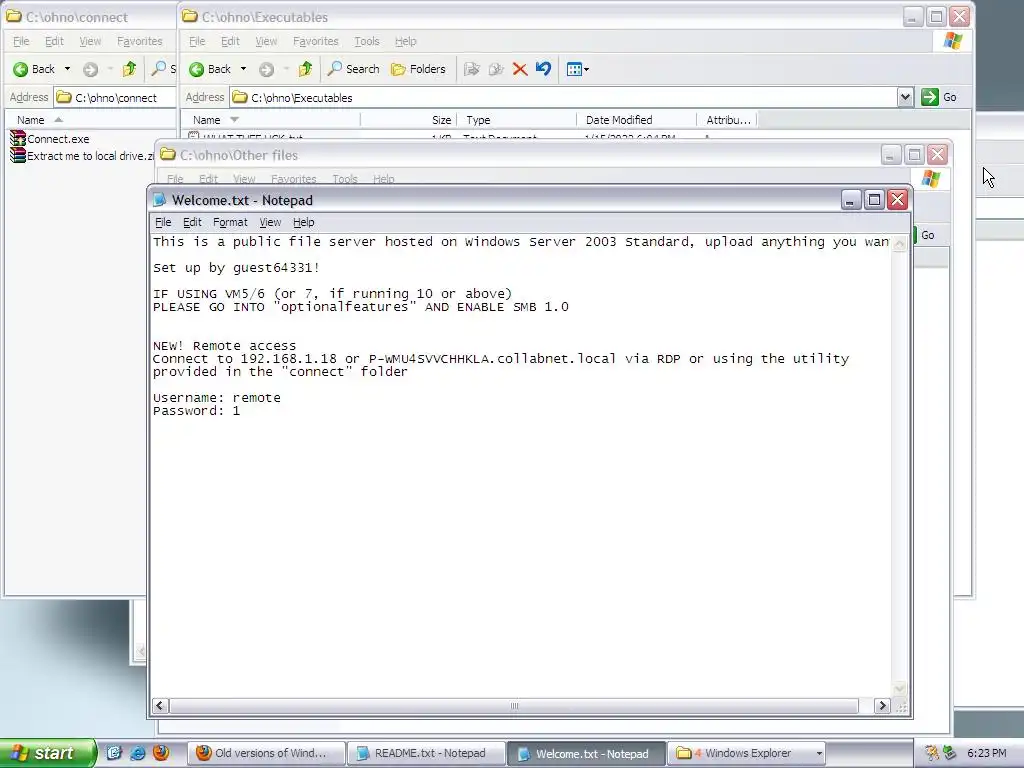Open Notepad Help menu
1024x768 pixels.
point(303,222)
